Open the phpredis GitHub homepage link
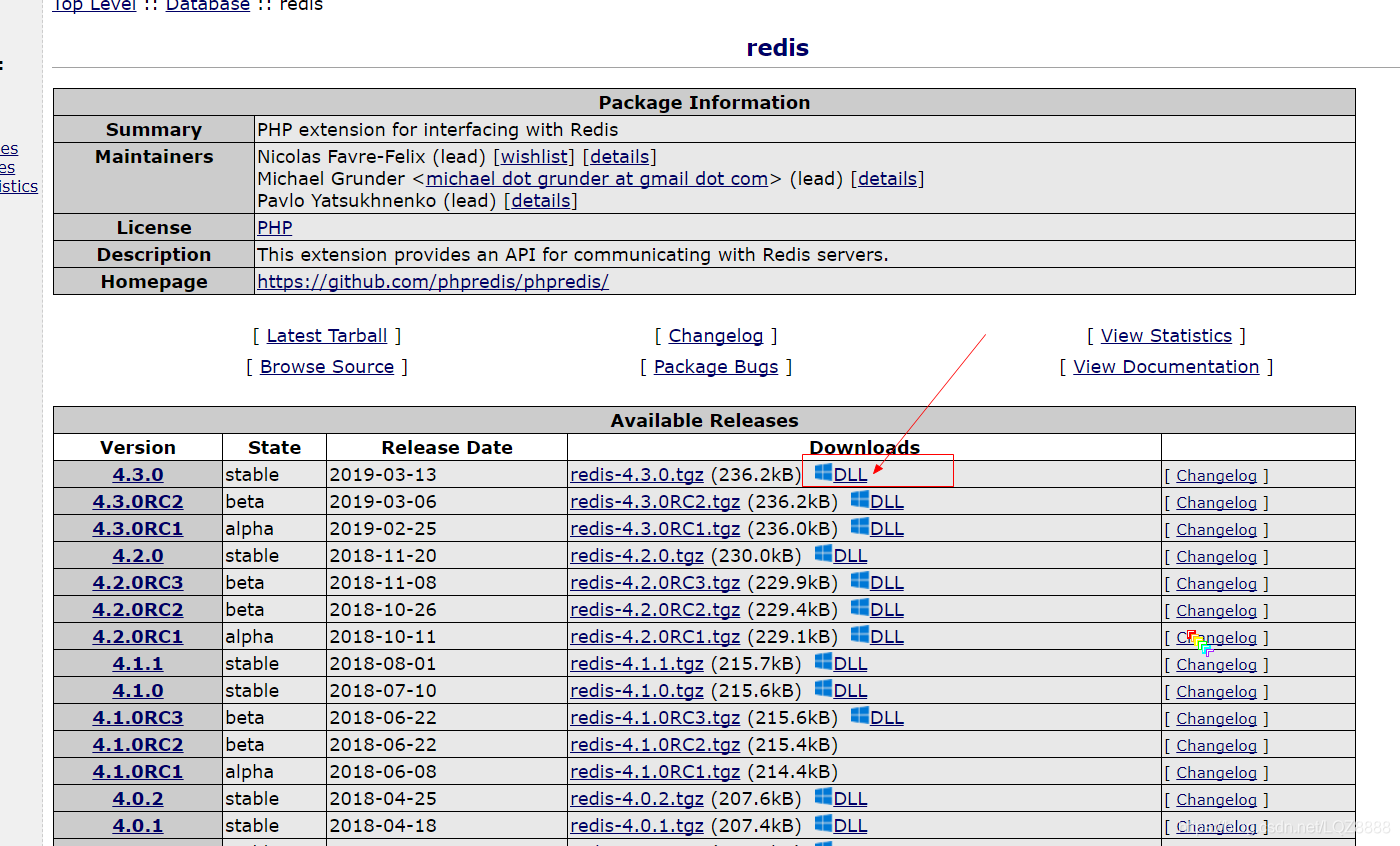Screen dimensions: 1400x846 pos(433,282)
